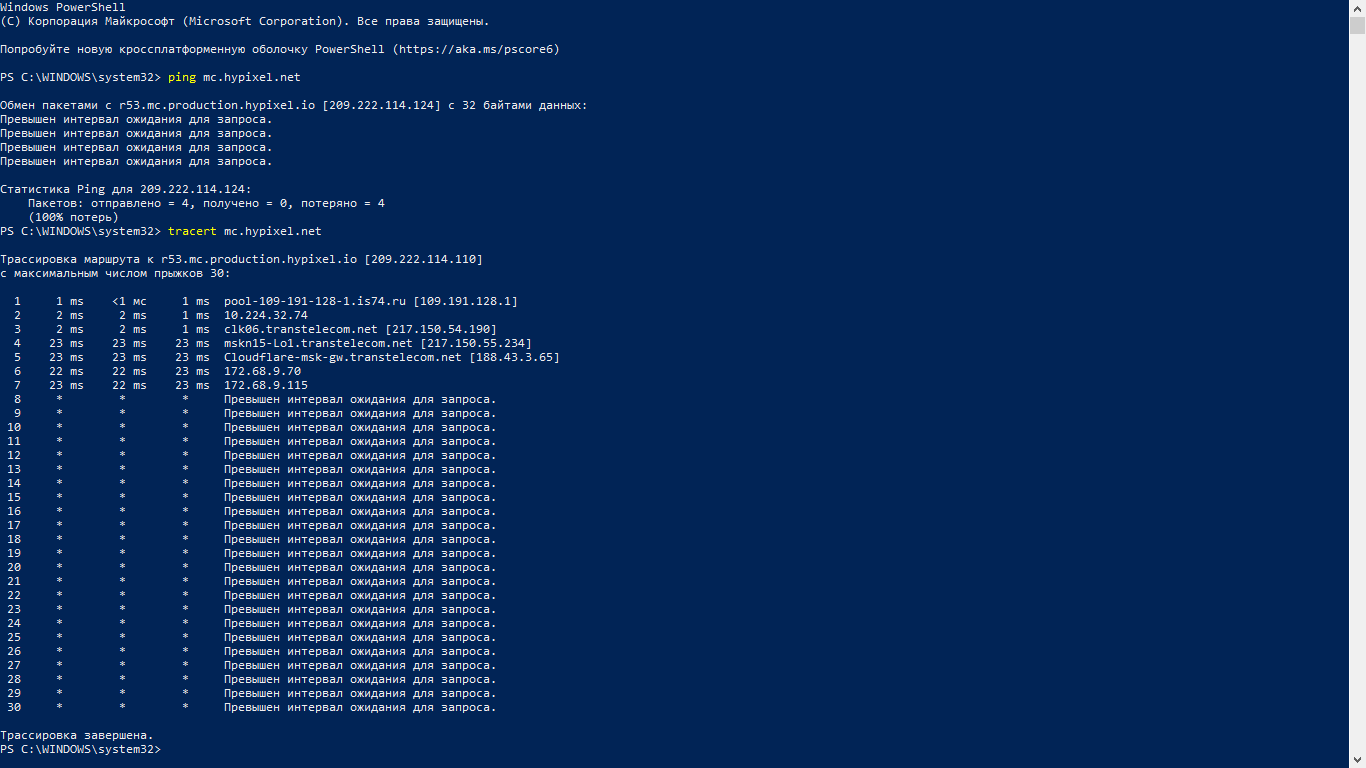
Task: Click Microsoft copyright line
Action: point(245,21)
